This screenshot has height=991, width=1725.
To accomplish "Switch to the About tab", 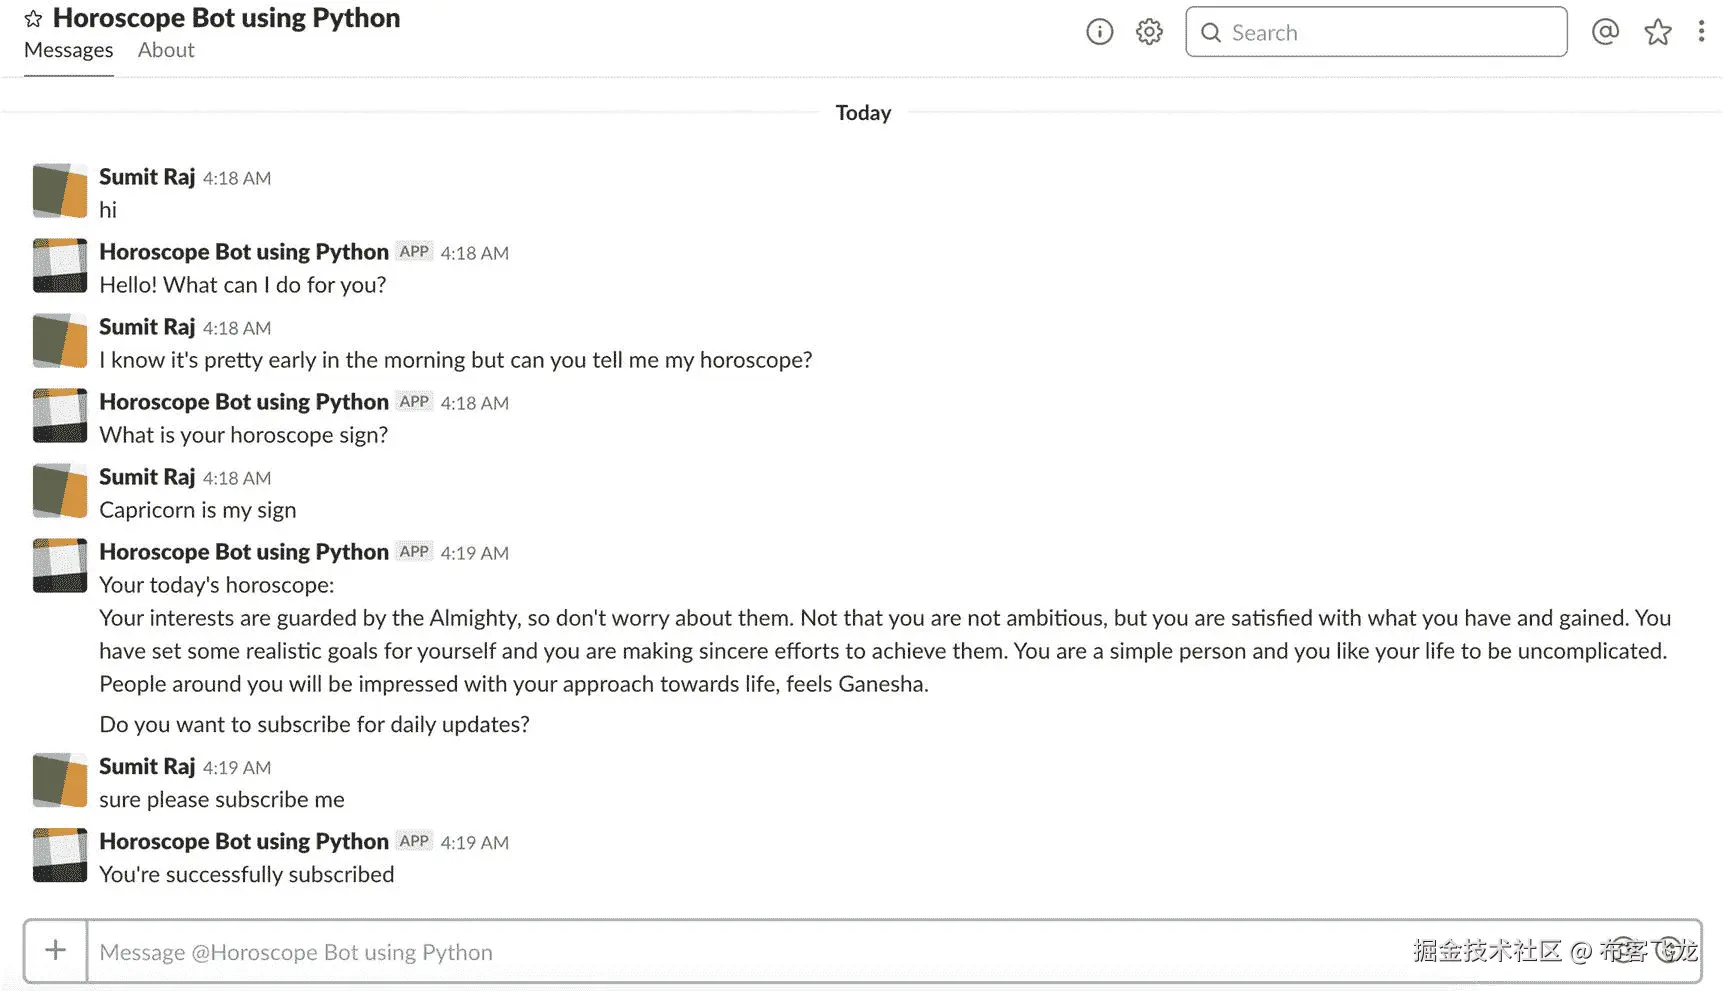I will (x=166, y=50).
